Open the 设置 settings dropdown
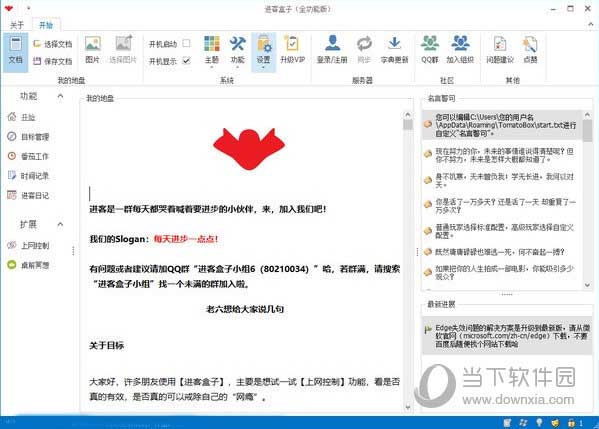The width and height of the screenshot is (599, 429). 263,52
